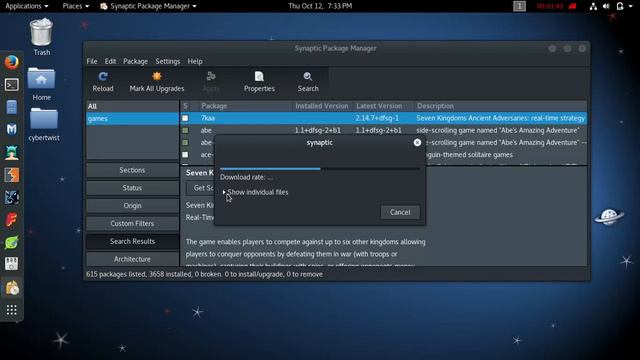This screenshot has width=640, height=360.
Task: Click the red recording indicator in top bar
Action: pyautogui.click(x=573, y=6)
